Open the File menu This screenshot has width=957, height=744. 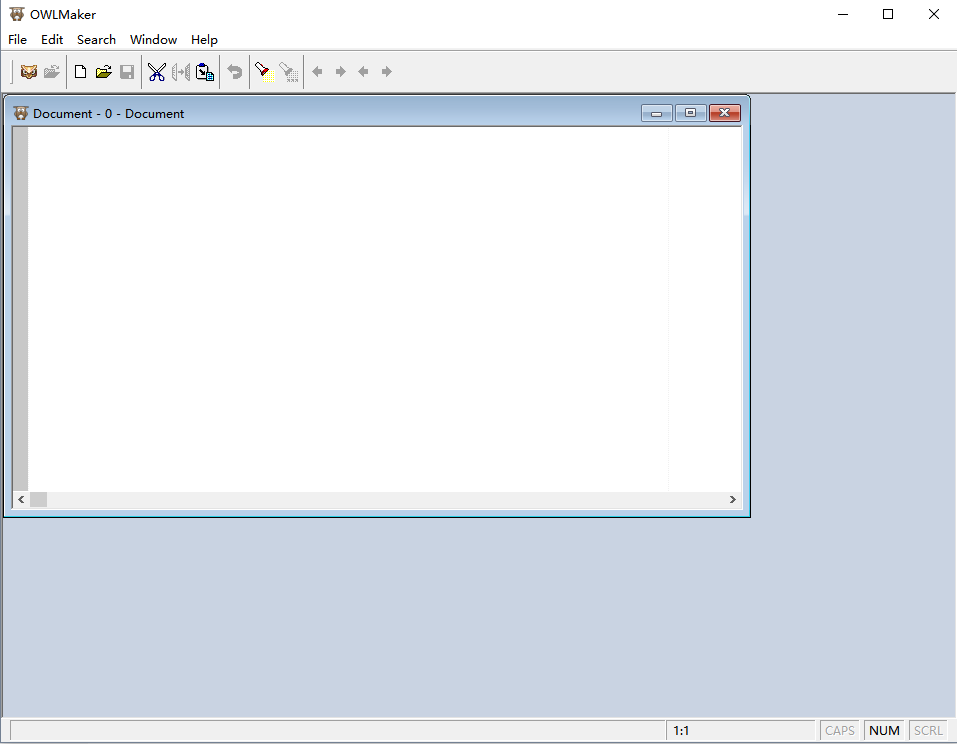click(x=17, y=40)
